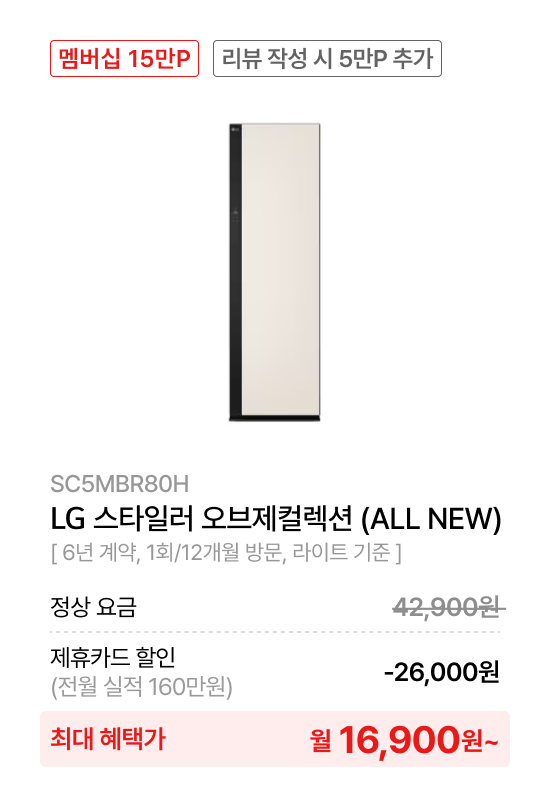Click the 월 16,900원~ monthly price
The height and width of the screenshot is (807, 550).
[x=404, y=740]
